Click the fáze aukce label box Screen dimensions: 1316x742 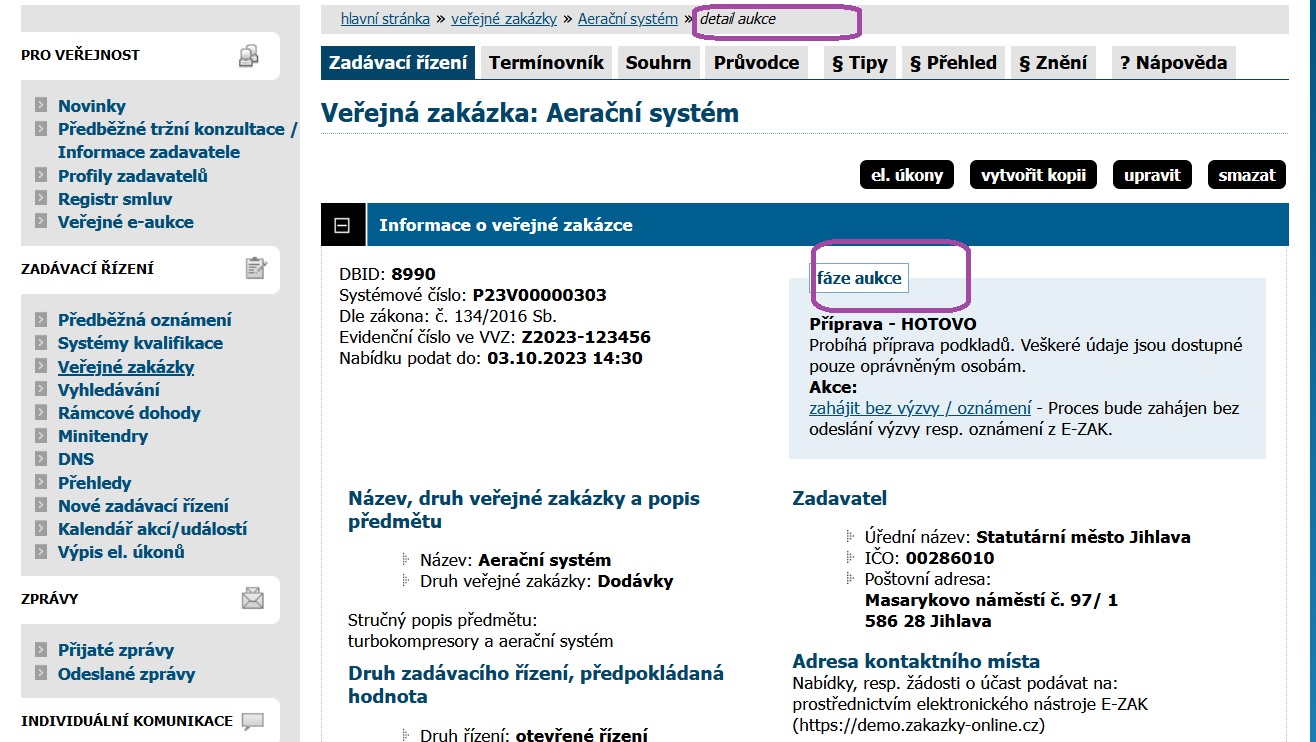coord(859,278)
